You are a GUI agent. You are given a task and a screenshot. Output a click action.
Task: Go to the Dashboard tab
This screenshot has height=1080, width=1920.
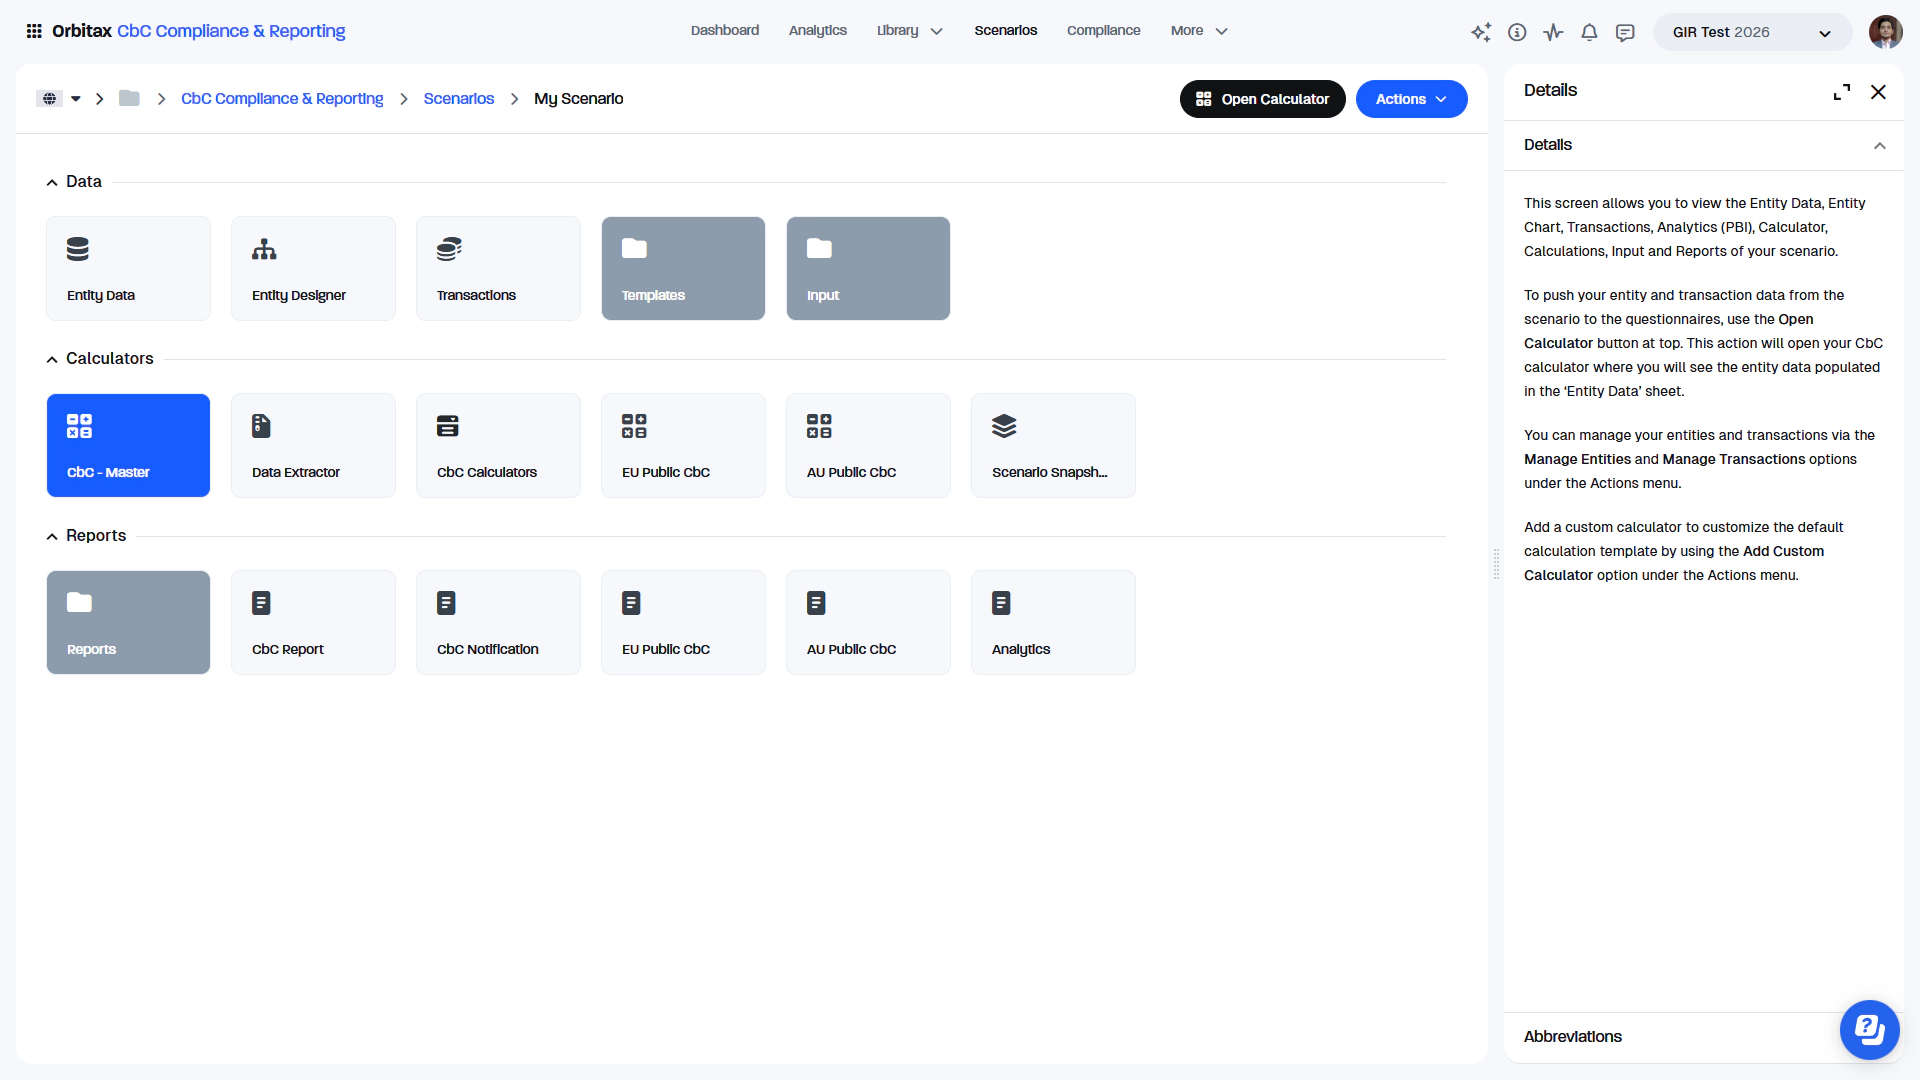[724, 31]
